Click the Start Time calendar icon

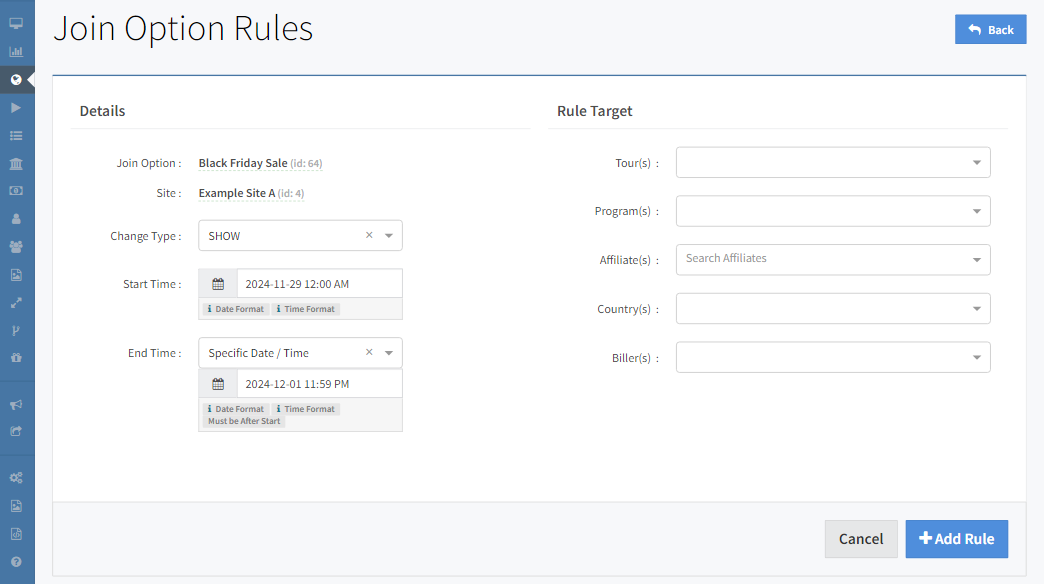click(218, 284)
